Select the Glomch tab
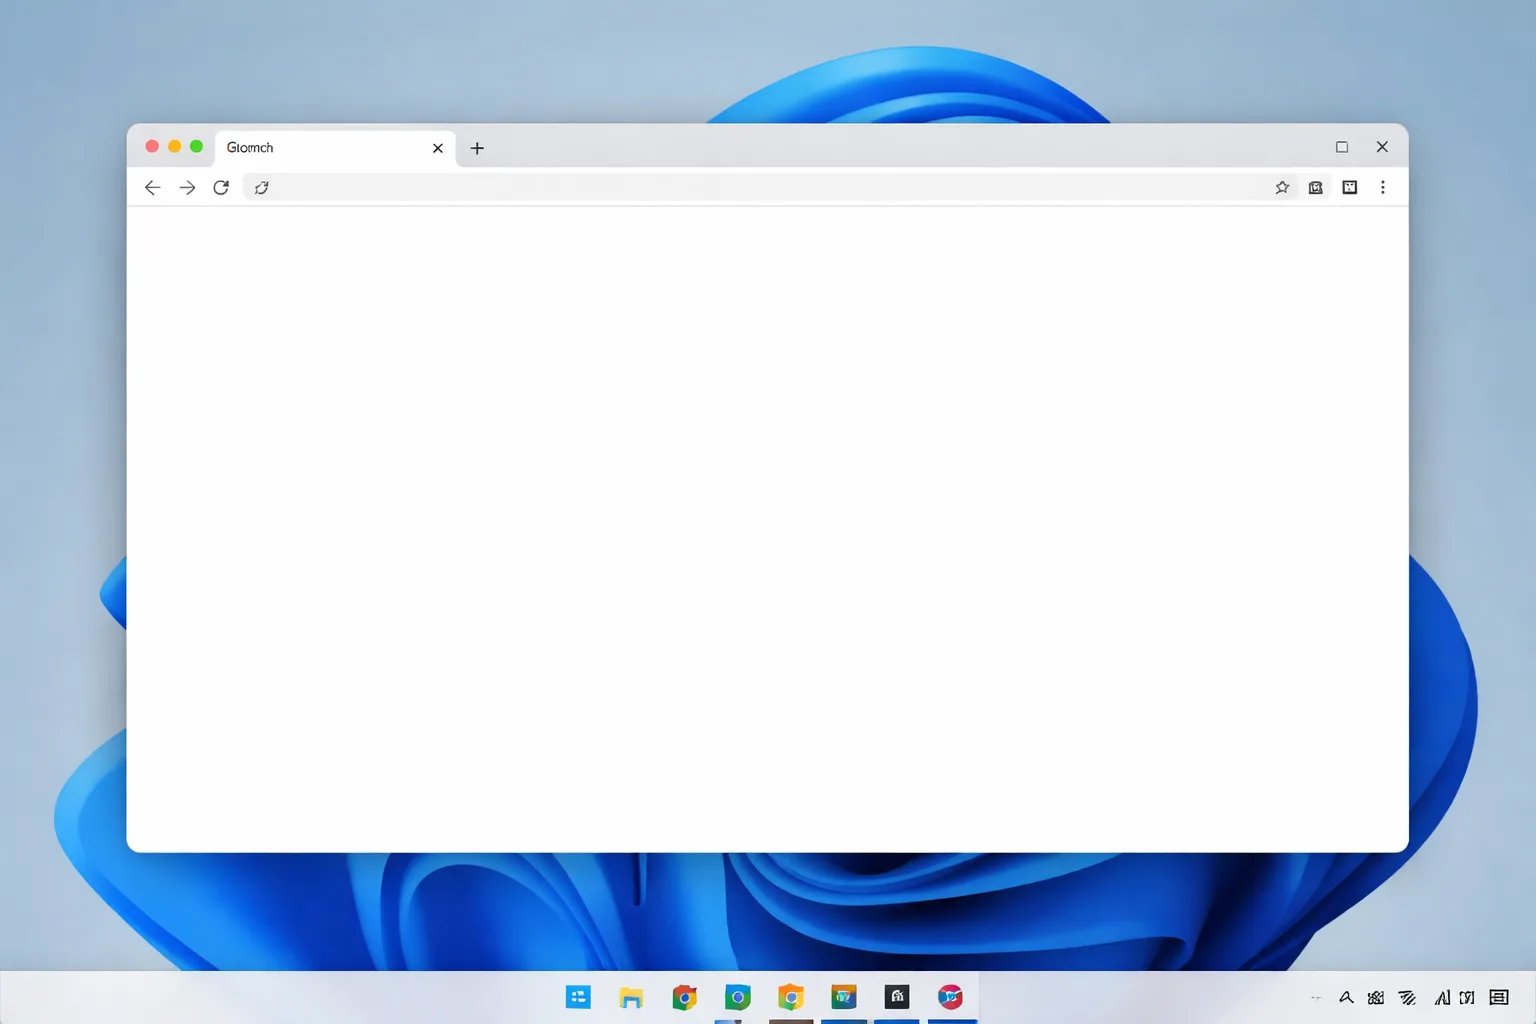This screenshot has width=1536, height=1024. click(x=335, y=148)
